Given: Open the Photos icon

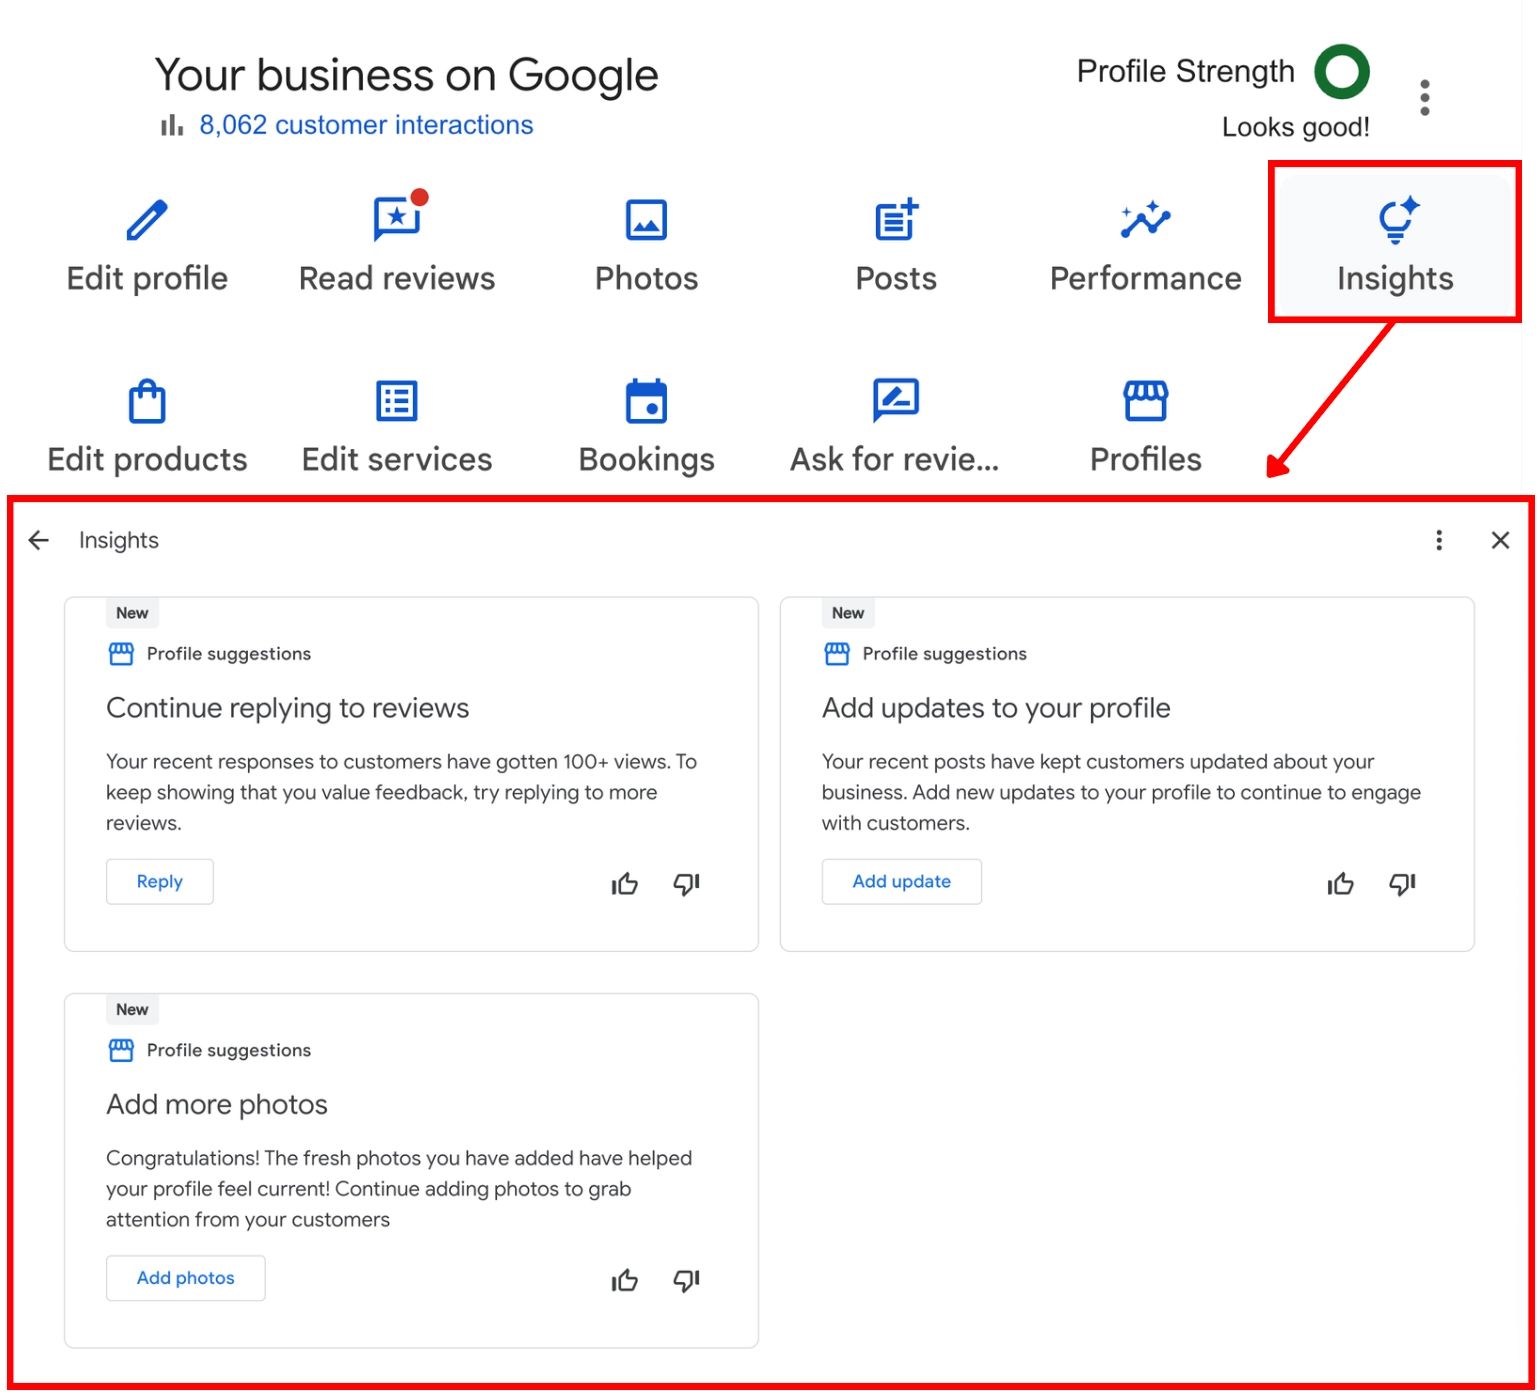Looking at the screenshot, I should 647,220.
